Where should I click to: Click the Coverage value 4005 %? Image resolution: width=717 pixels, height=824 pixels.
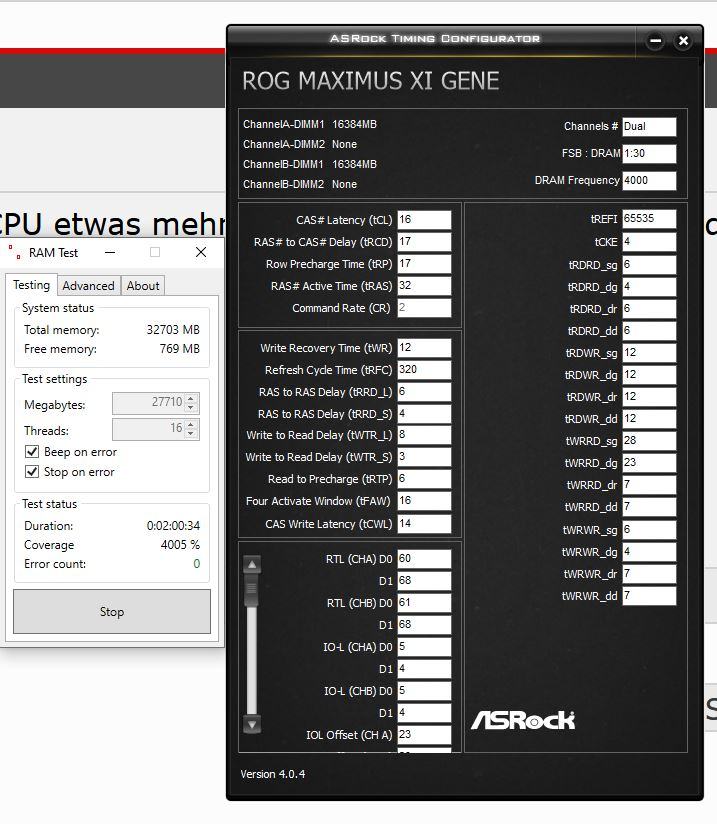180,545
